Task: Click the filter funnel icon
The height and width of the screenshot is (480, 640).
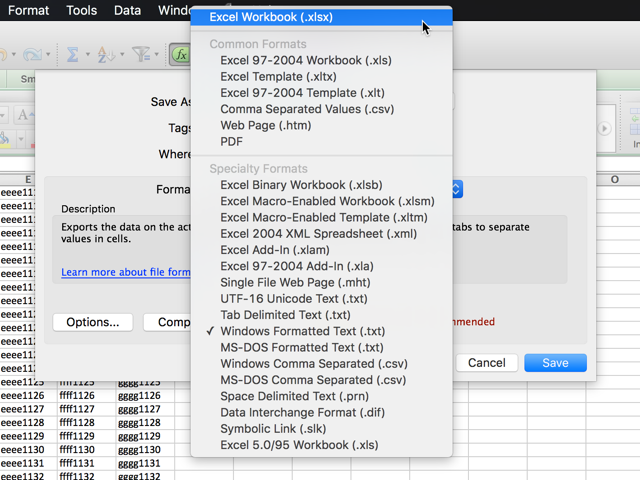Action: point(140,54)
